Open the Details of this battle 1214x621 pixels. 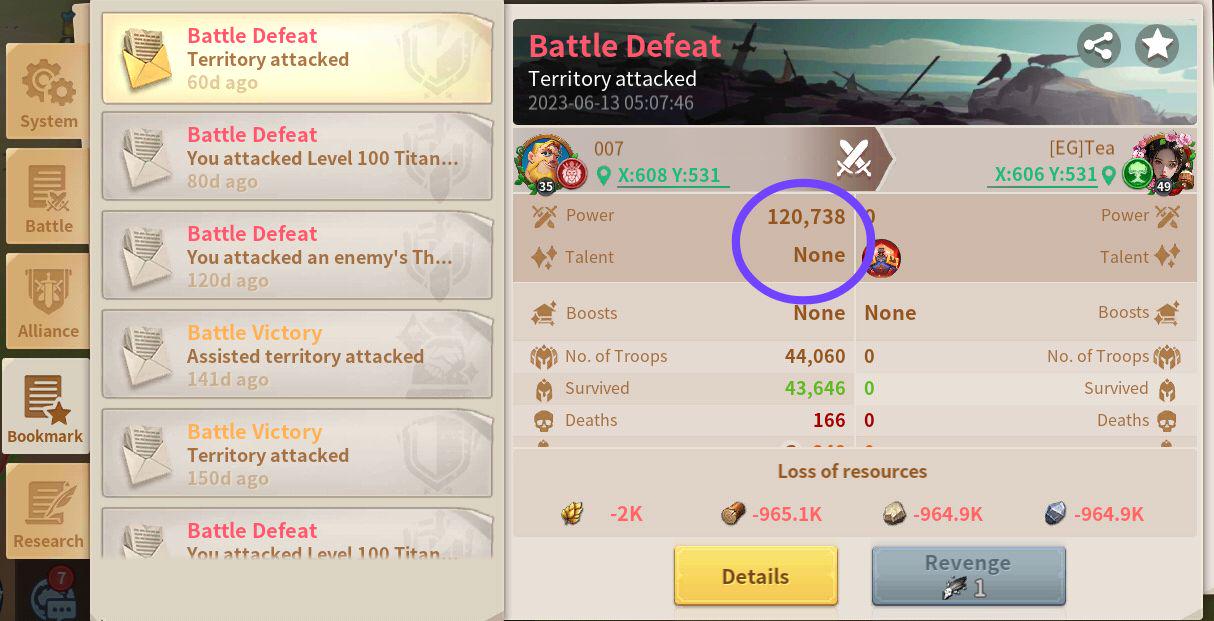756,576
